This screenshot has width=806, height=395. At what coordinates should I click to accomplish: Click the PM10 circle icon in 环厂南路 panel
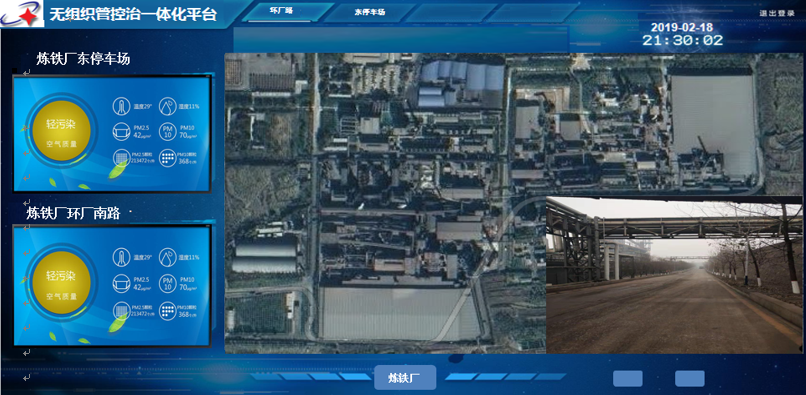pyautogui.click(x=168, y=283)
